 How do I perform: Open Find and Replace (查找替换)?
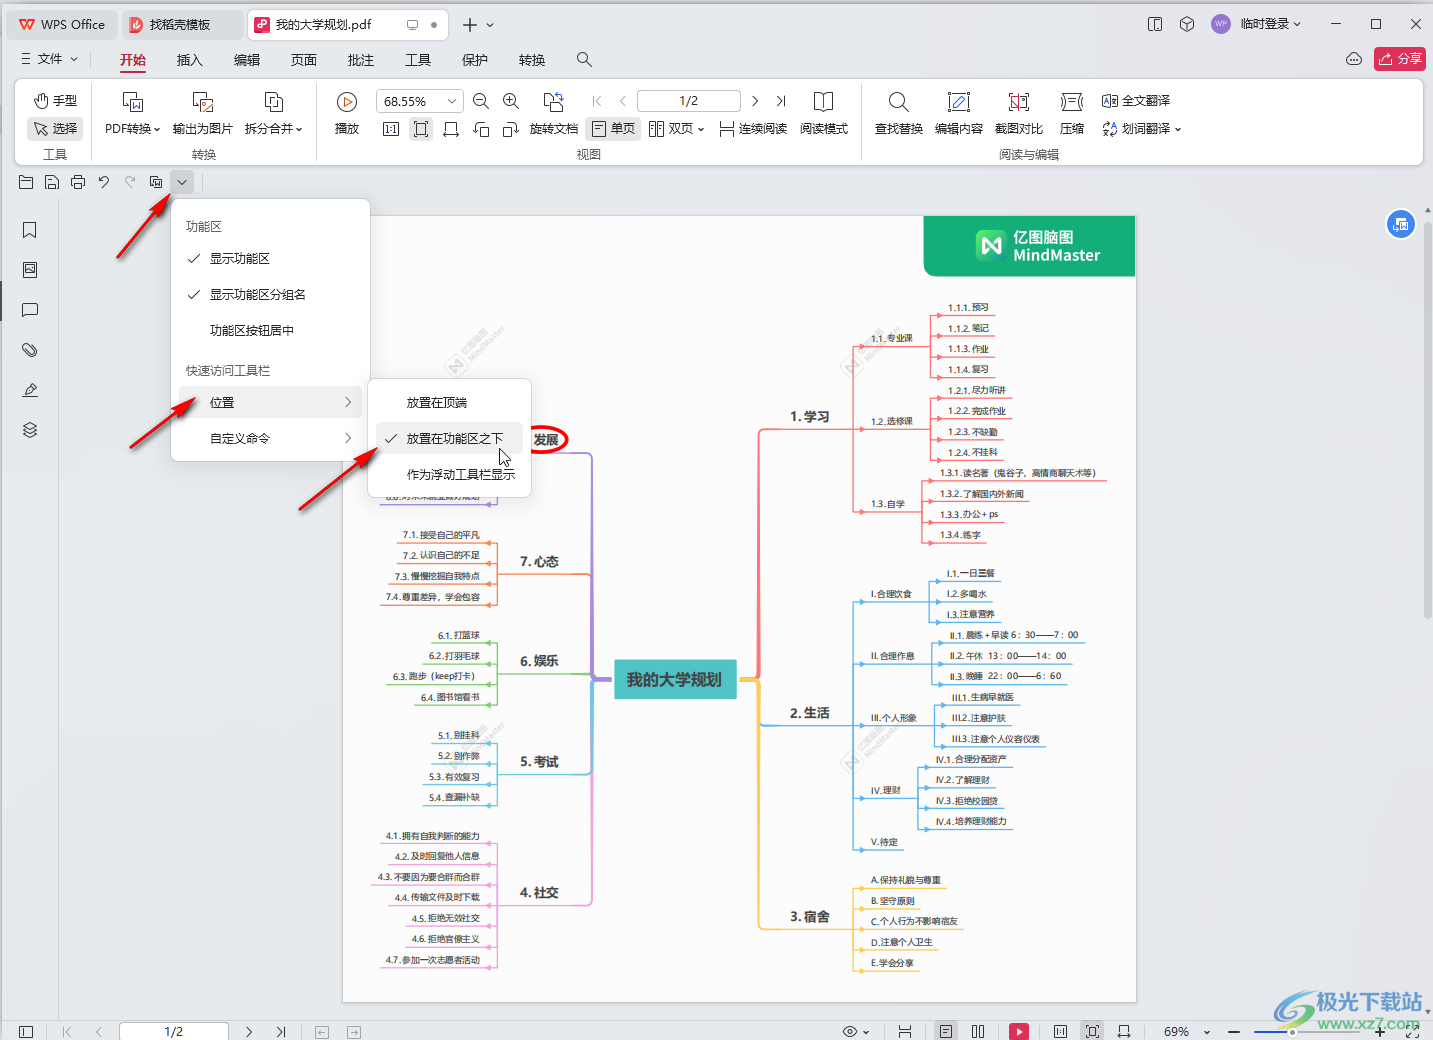coord(899,112)
